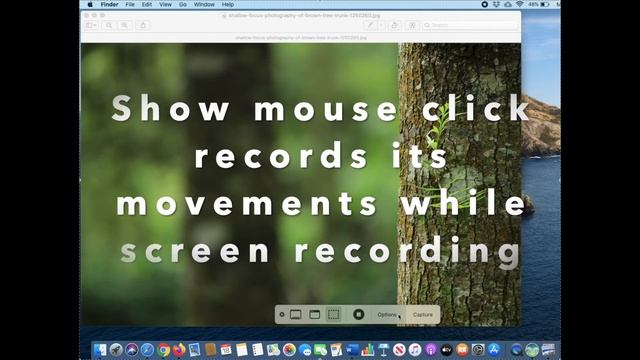Click the Capture button
This screenshot has height=360, width=640.
point(422,315)
